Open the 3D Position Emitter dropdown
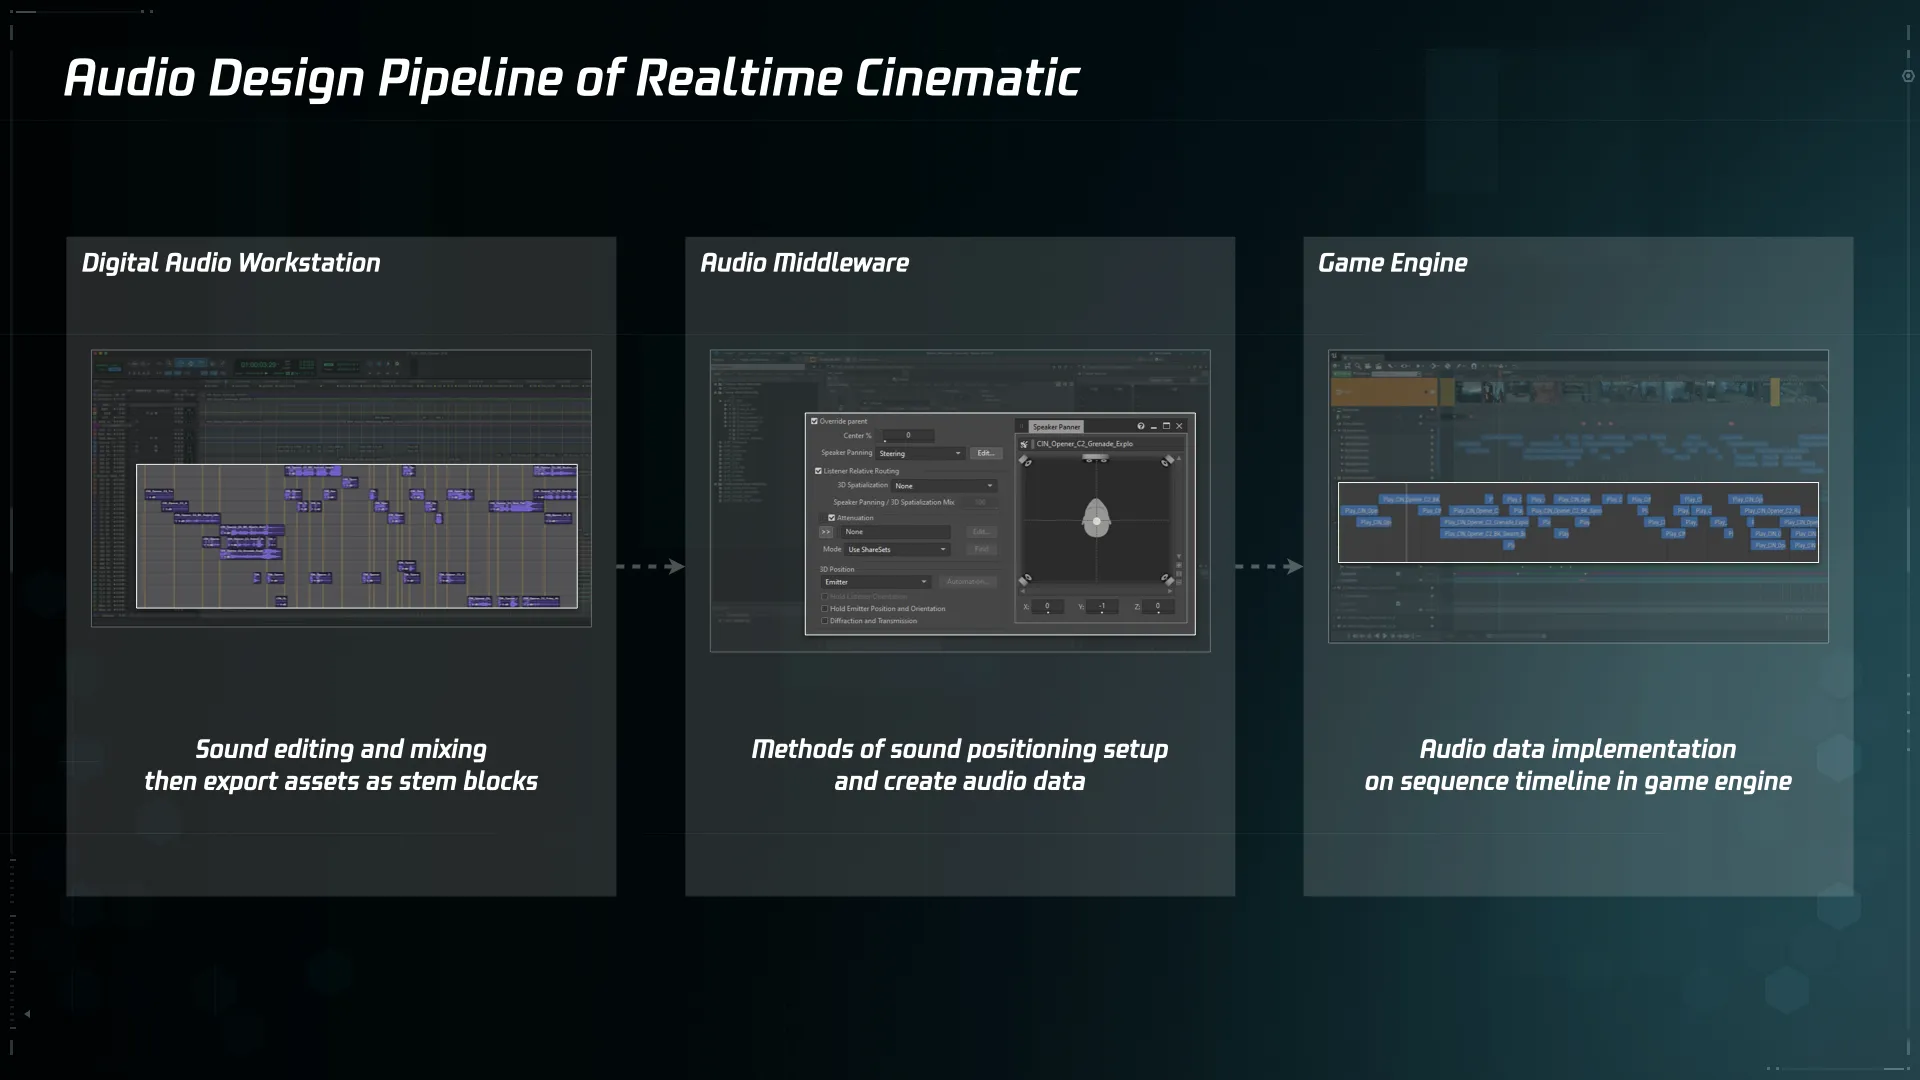Image resolution: width=1920 pixels, height=1080 pixels. point(876,582)
